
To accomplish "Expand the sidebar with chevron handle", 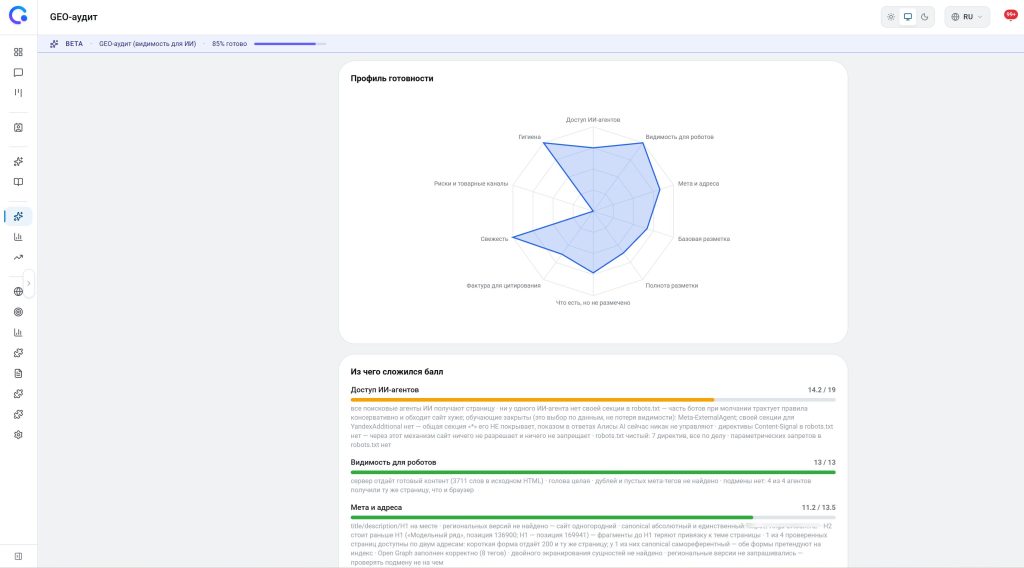I will 29,283.
